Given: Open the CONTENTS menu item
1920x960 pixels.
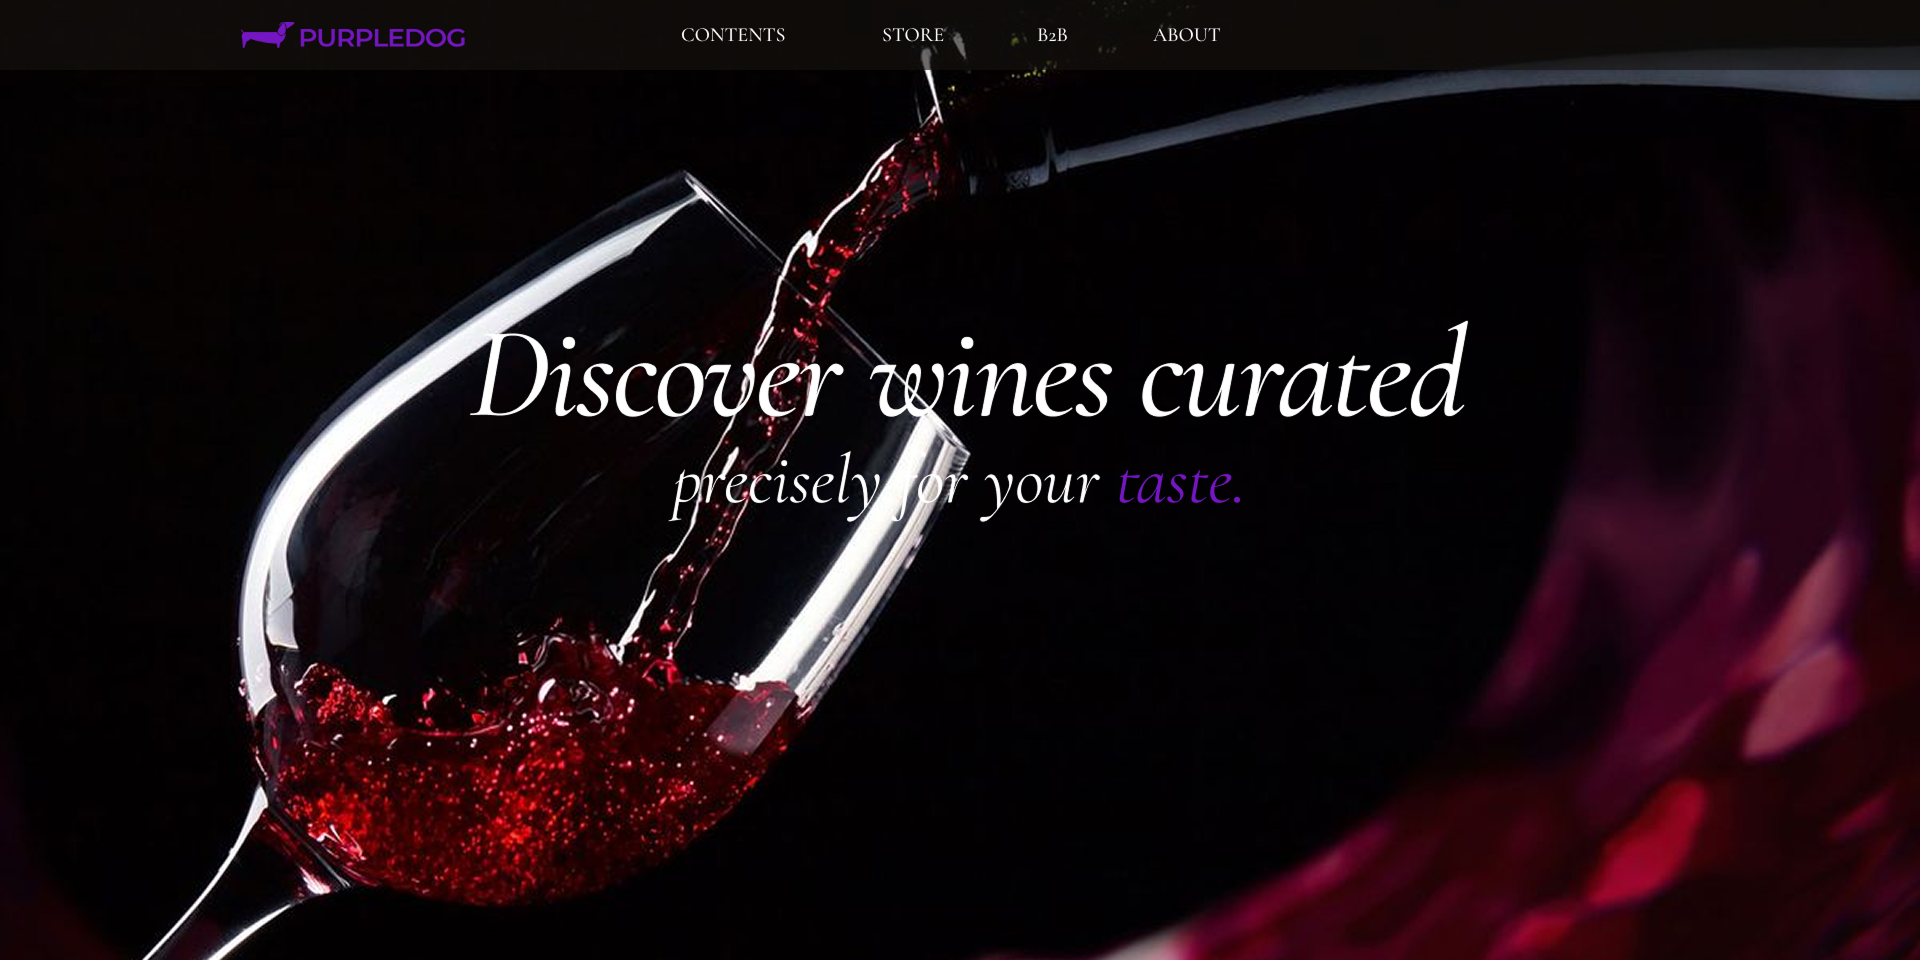Looking at the screenshot, I should pyautogui.click(x=733, y=35).
